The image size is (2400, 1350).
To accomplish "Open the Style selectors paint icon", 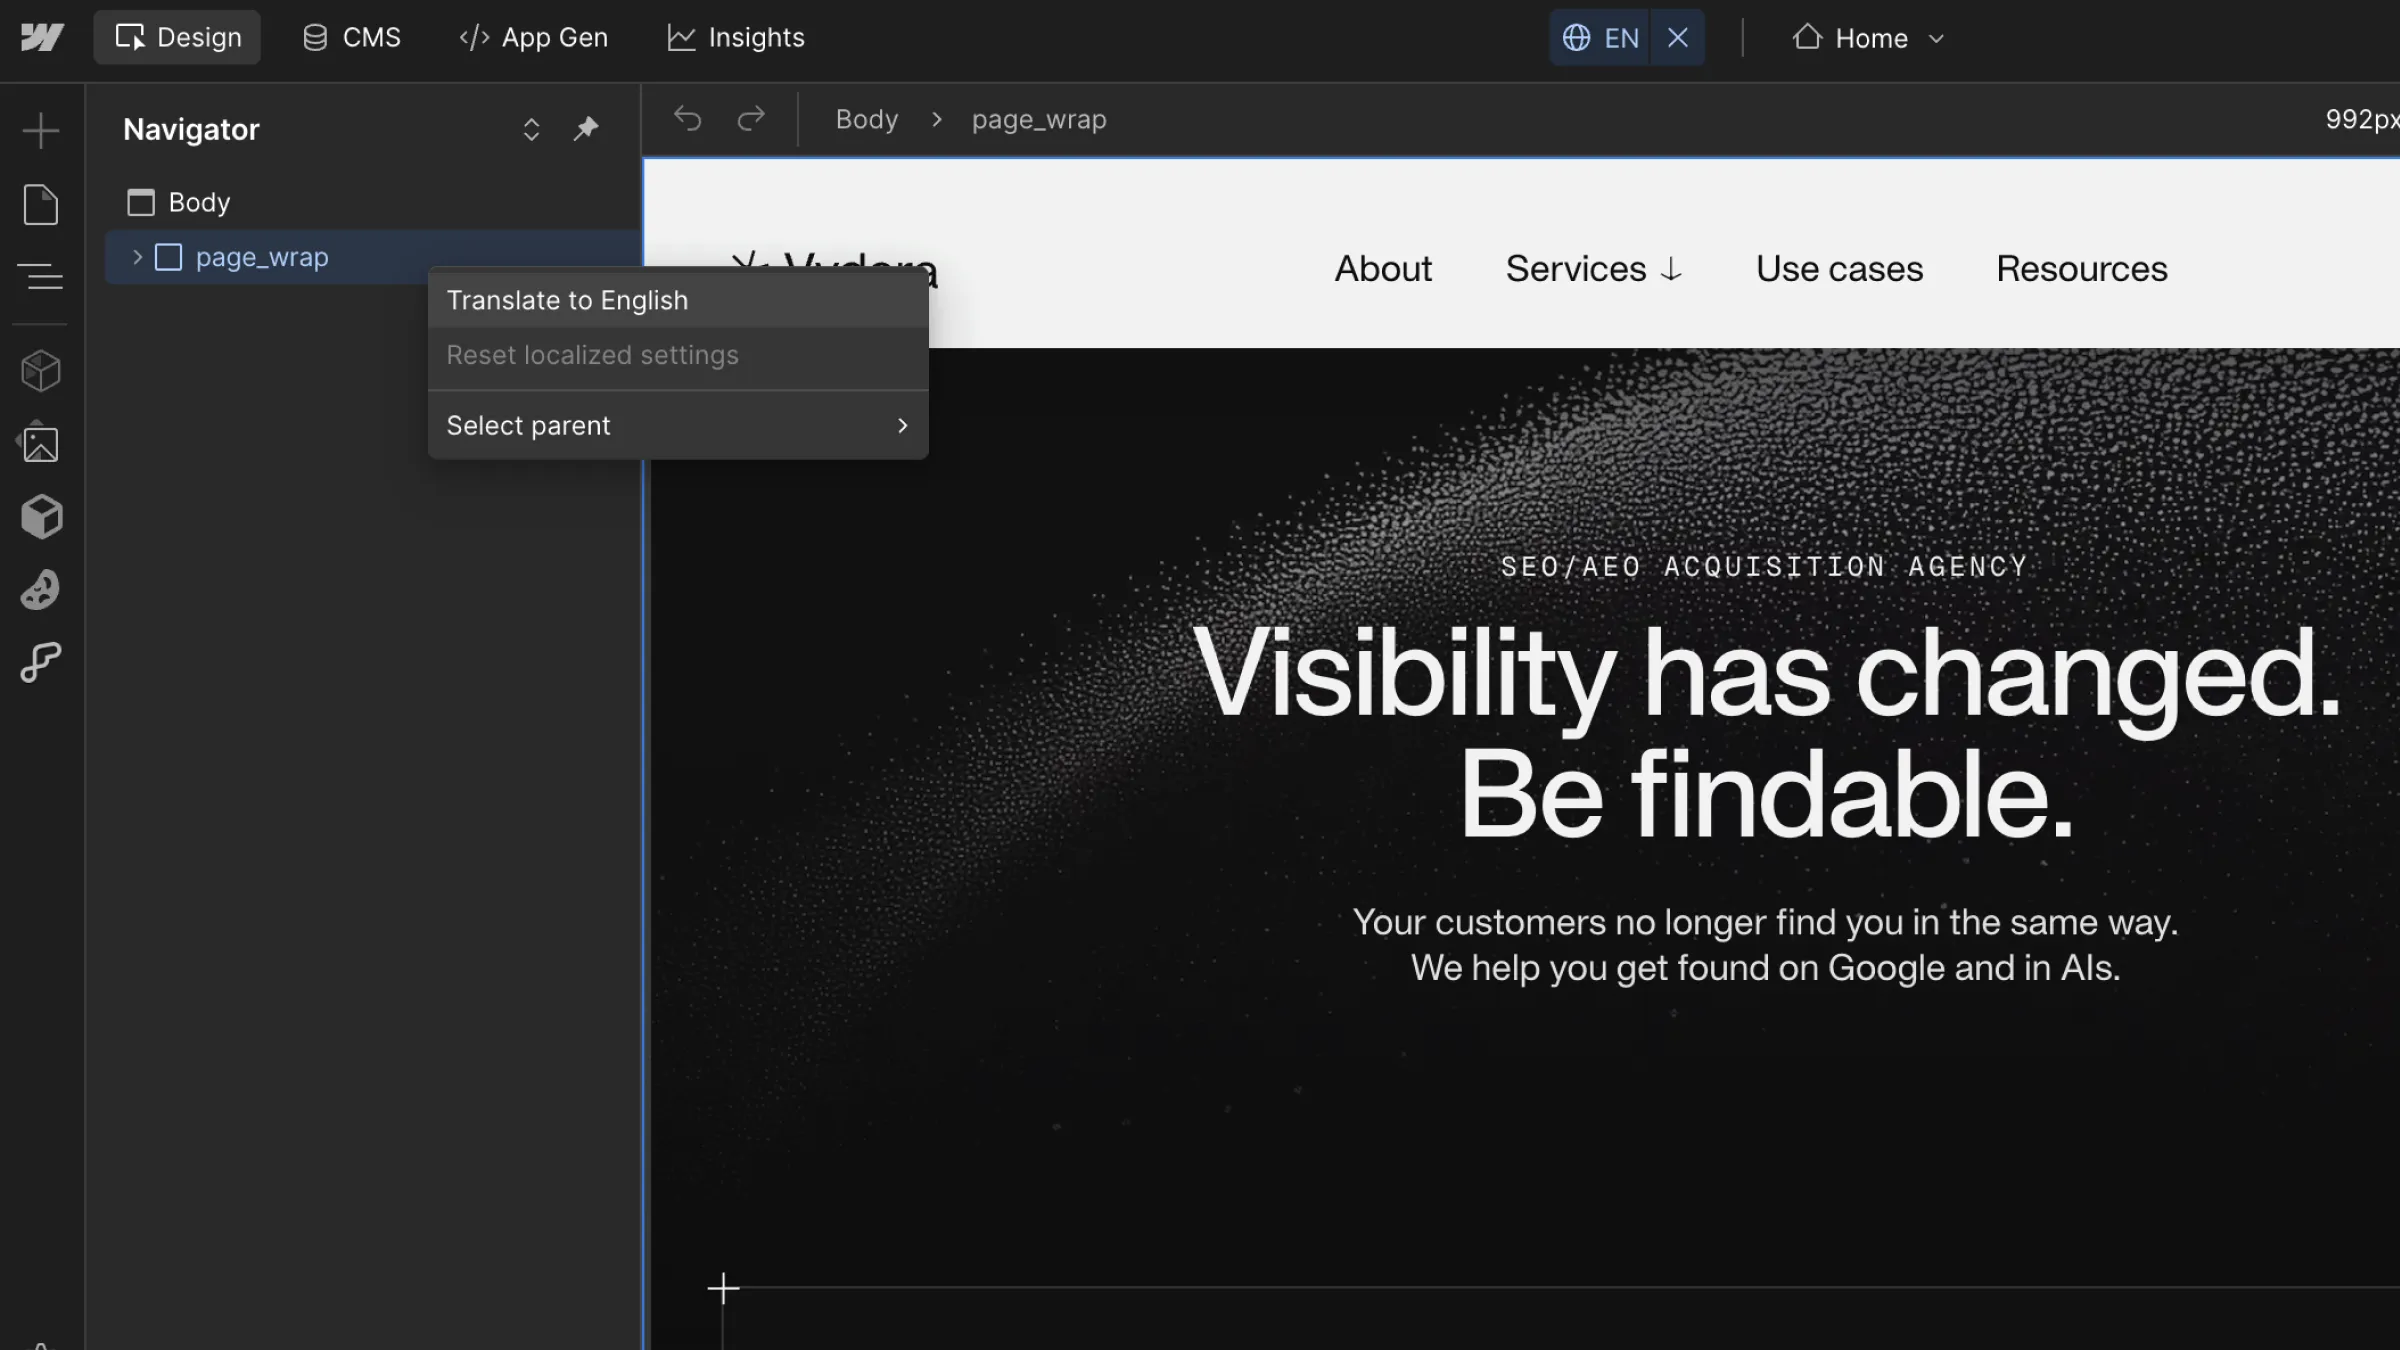I will pos(41,590).
